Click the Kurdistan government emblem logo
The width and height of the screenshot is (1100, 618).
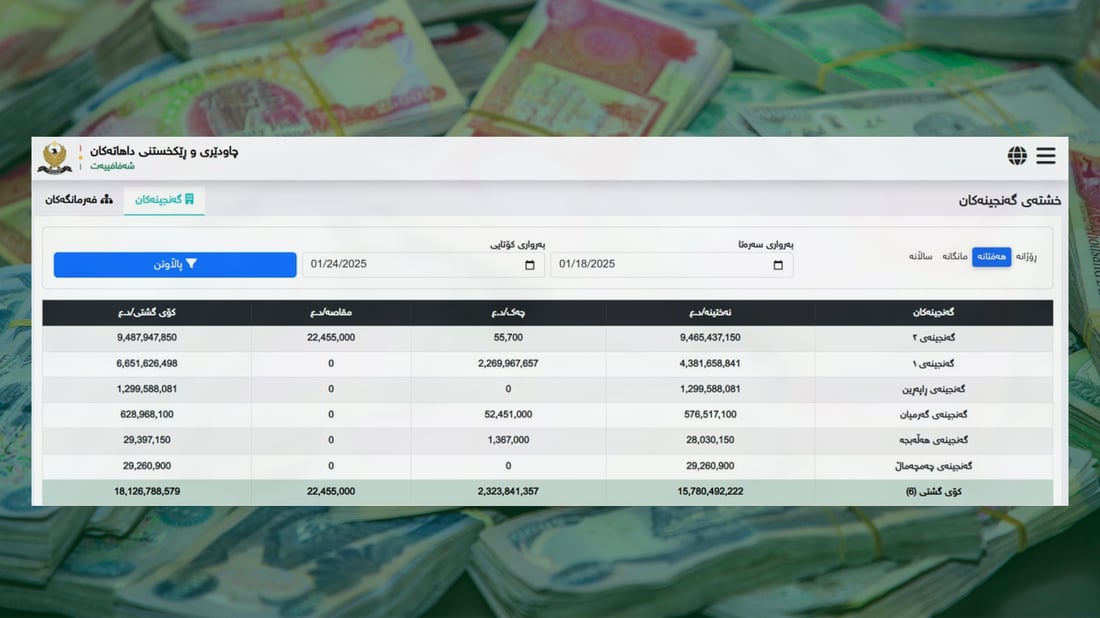pos(55,157)
